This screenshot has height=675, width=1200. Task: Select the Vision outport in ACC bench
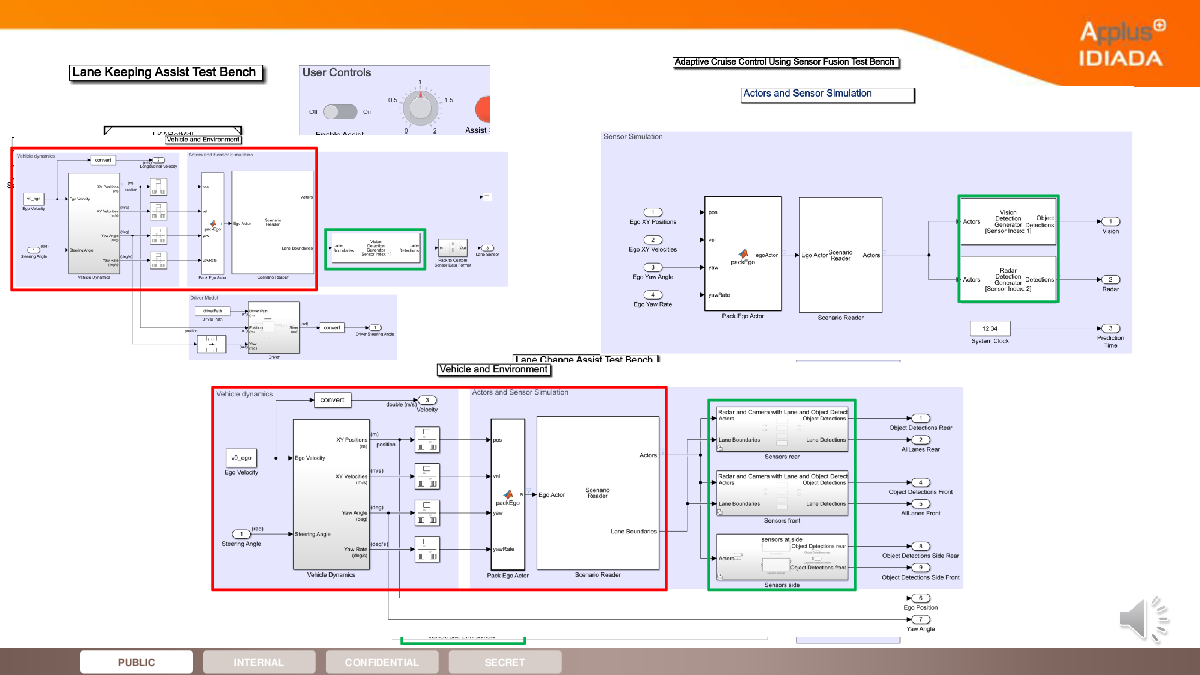[x=1110, y=221]
